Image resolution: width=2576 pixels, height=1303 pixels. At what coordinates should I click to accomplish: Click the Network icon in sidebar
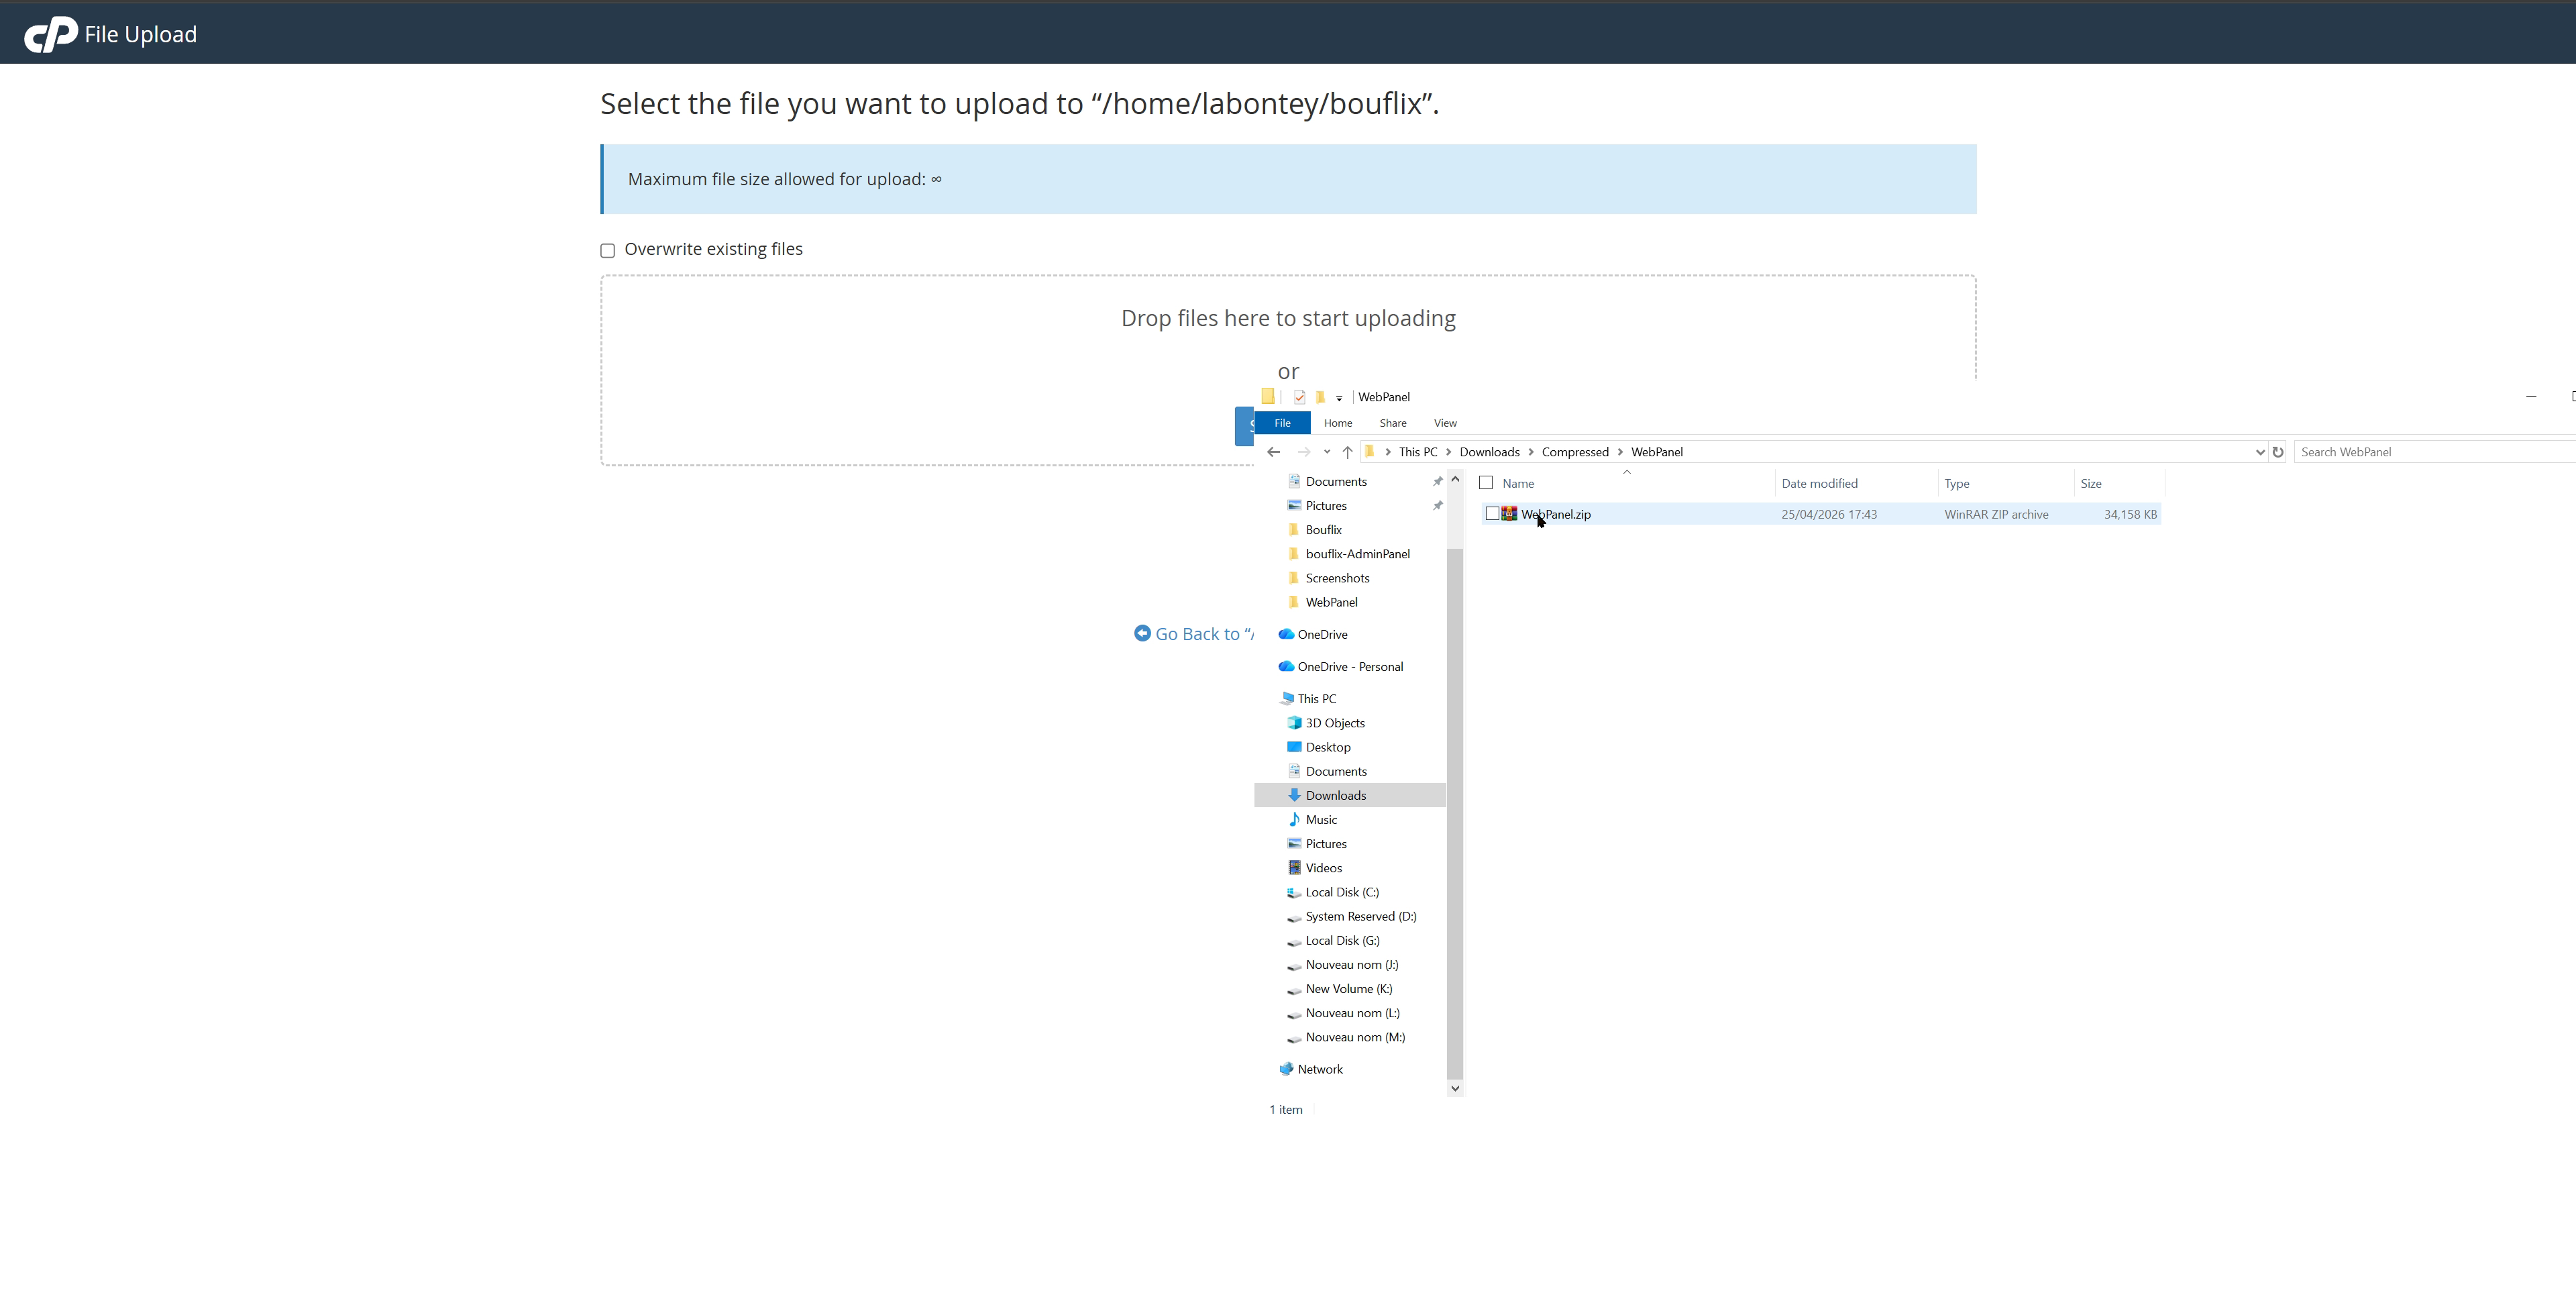pyautogui.click(x=1286, y=1069)
